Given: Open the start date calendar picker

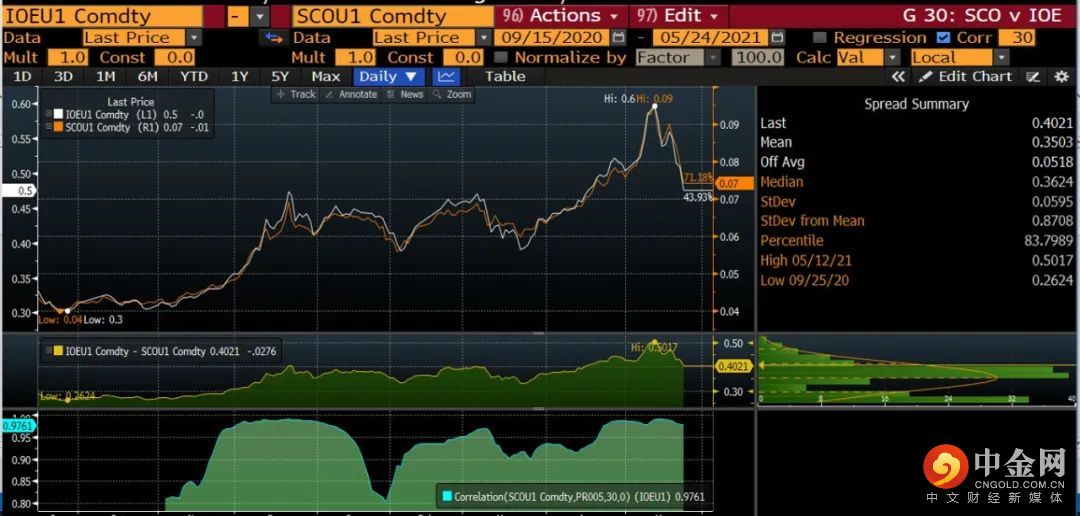Looking at the screenshot, I should tap(619, 38).
